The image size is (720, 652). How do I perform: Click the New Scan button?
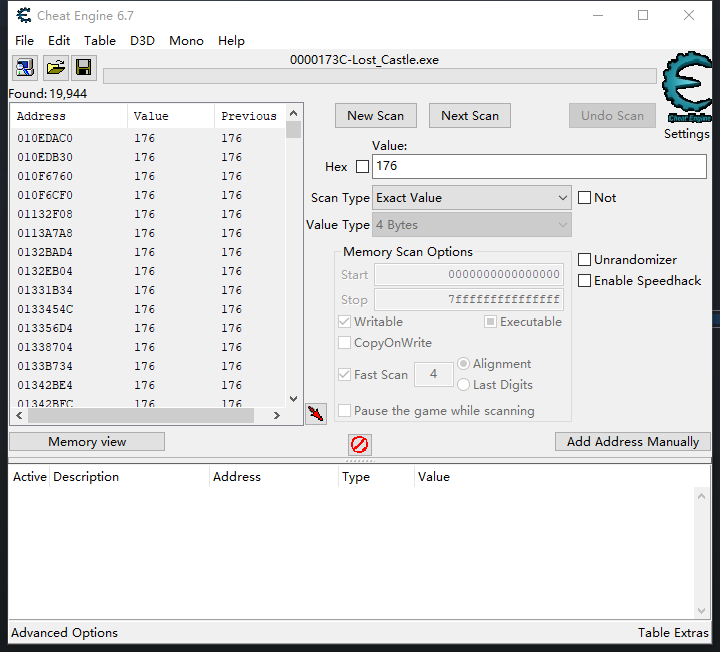click(x=376, y=116)
